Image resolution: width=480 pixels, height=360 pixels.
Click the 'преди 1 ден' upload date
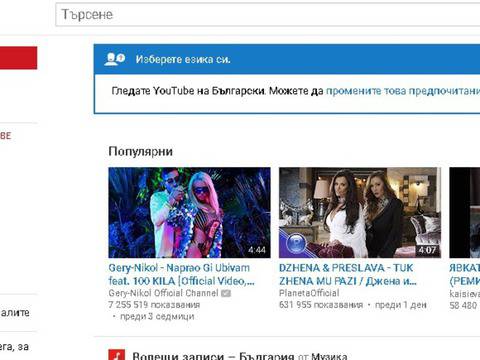(401, 305)
